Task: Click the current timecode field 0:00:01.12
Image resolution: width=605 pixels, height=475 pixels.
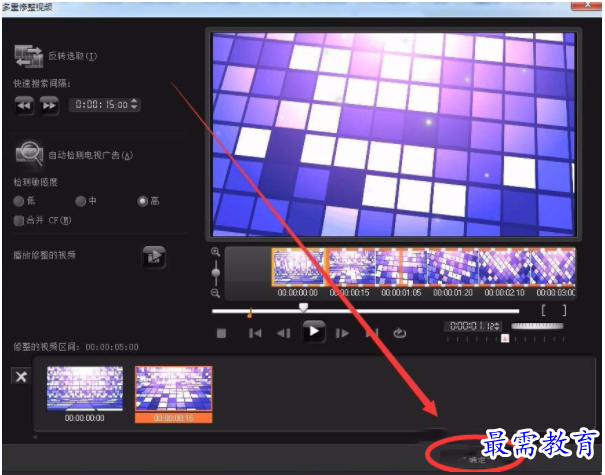Action: [473, 326]
